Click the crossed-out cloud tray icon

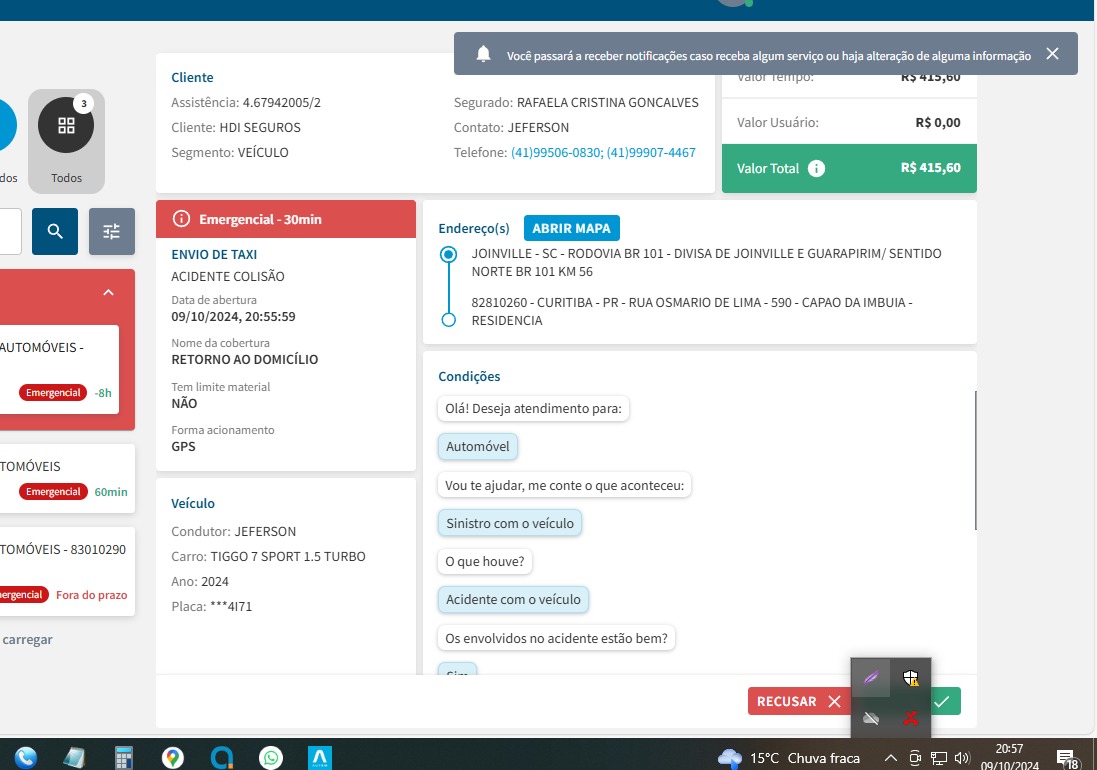tap(871, 718)
